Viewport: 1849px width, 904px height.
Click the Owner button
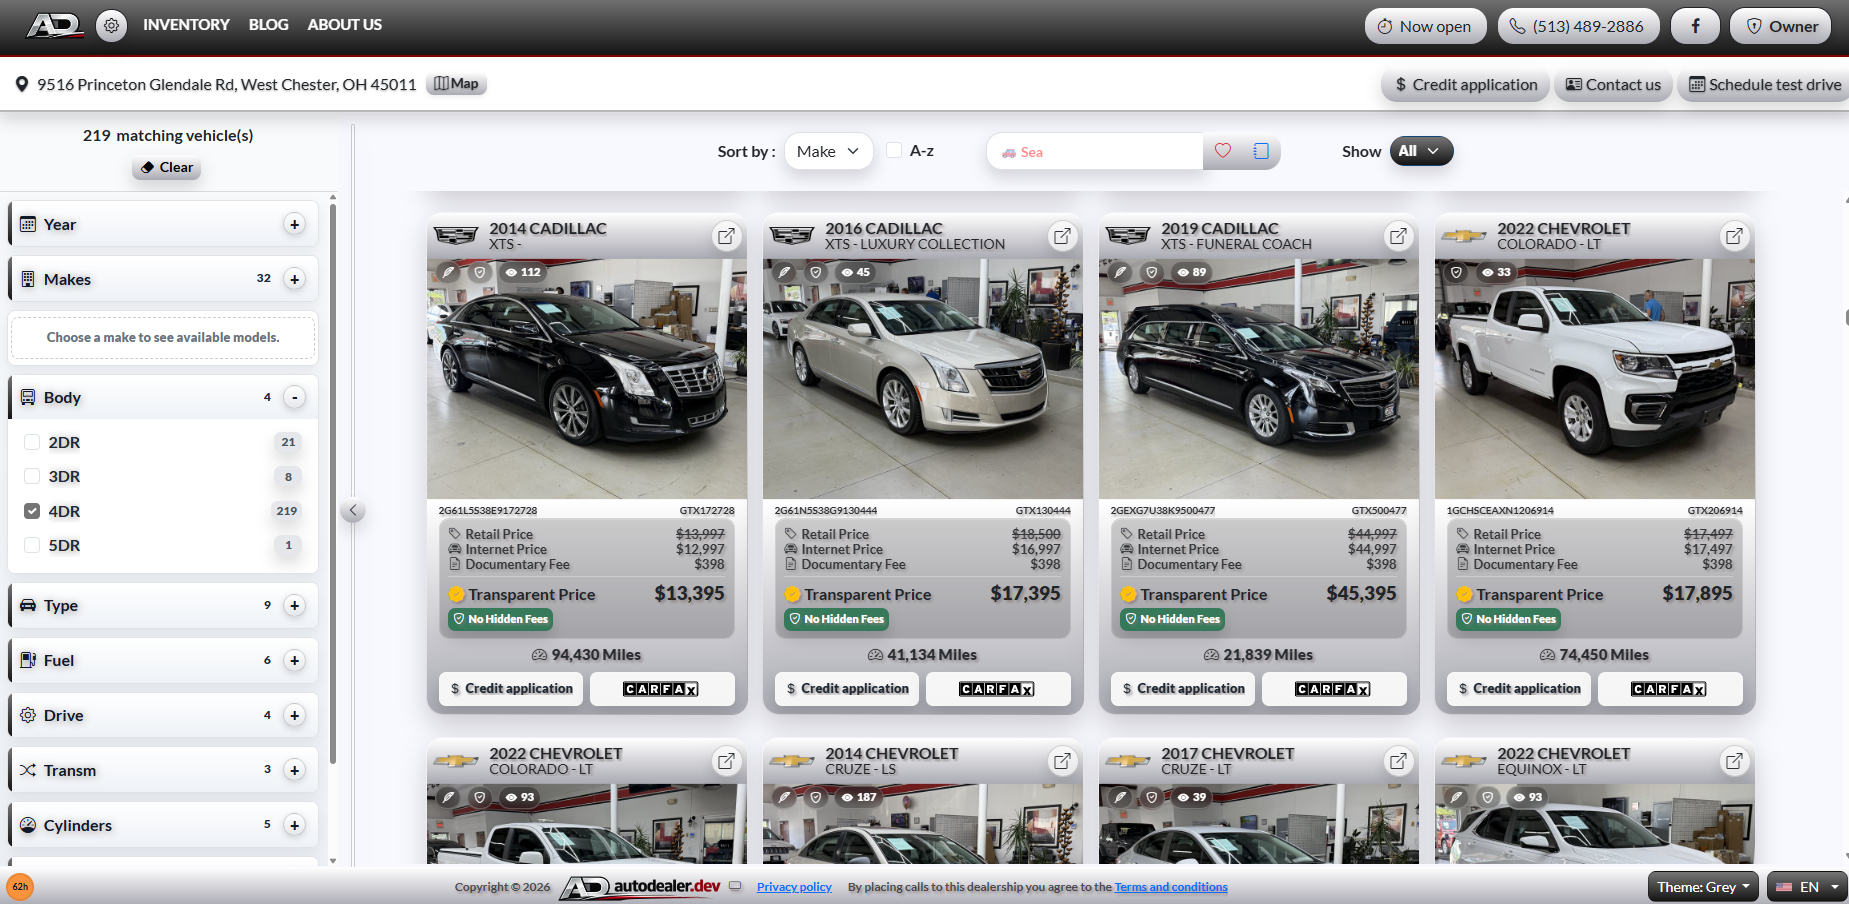click(1781, 26)
